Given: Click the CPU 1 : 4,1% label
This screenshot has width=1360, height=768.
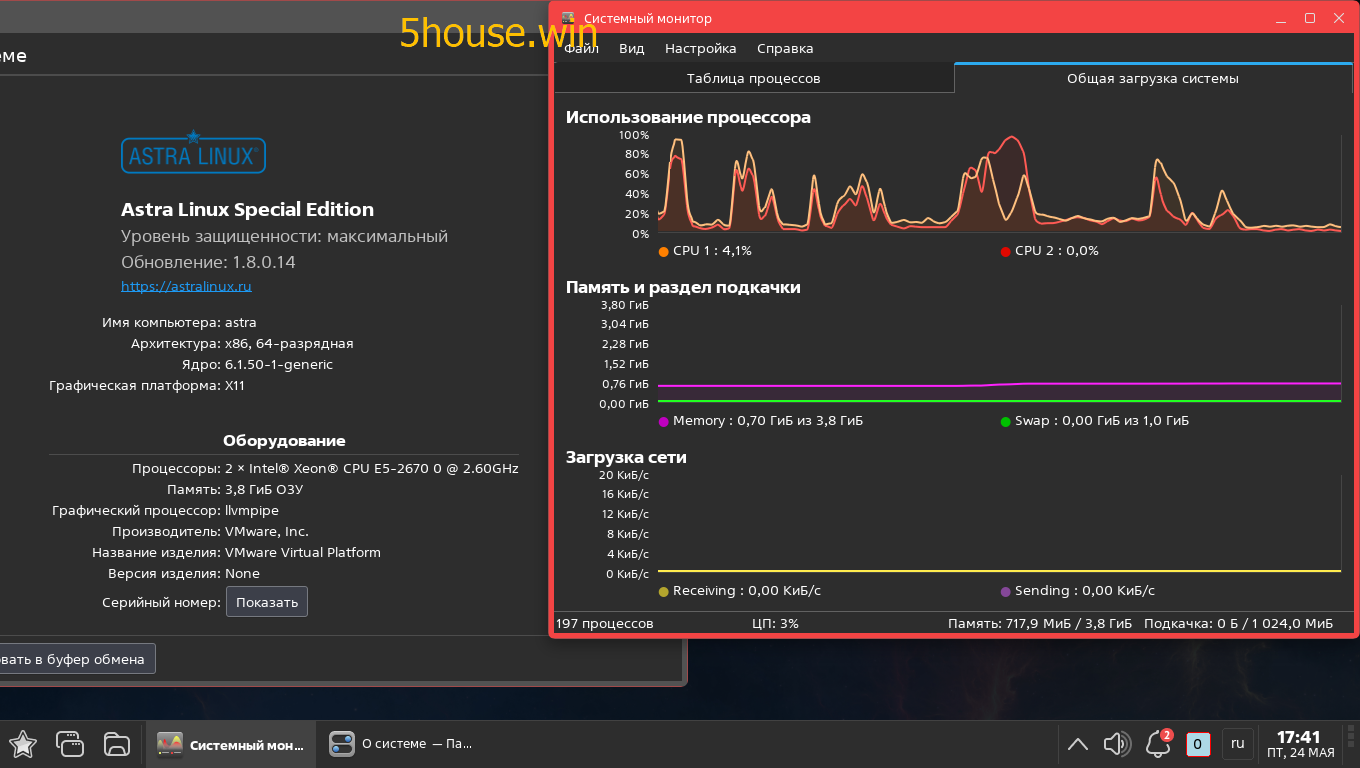Looking at the screenshot, I should [712, 251].
